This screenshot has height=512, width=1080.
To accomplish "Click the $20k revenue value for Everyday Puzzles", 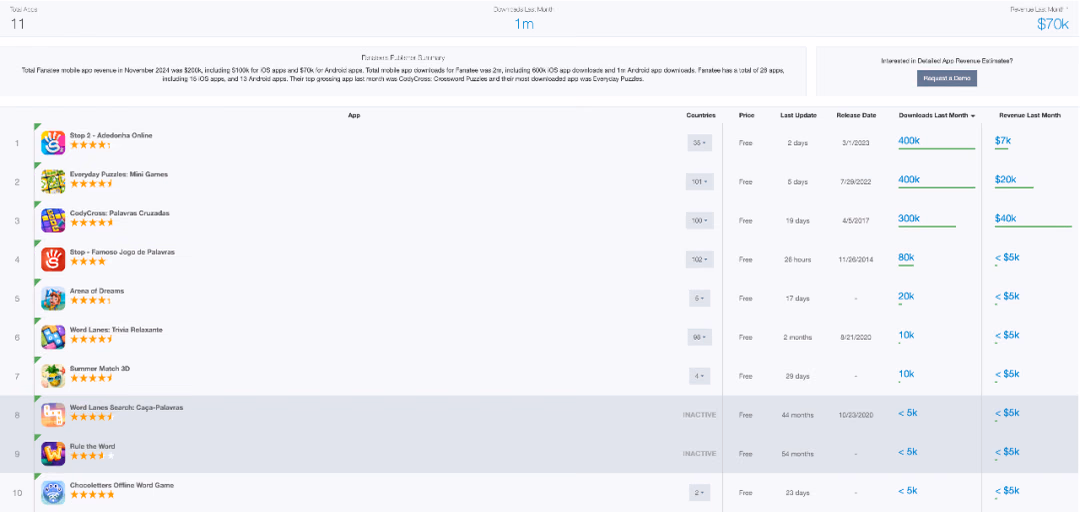I will click(x=1006, y=179).
